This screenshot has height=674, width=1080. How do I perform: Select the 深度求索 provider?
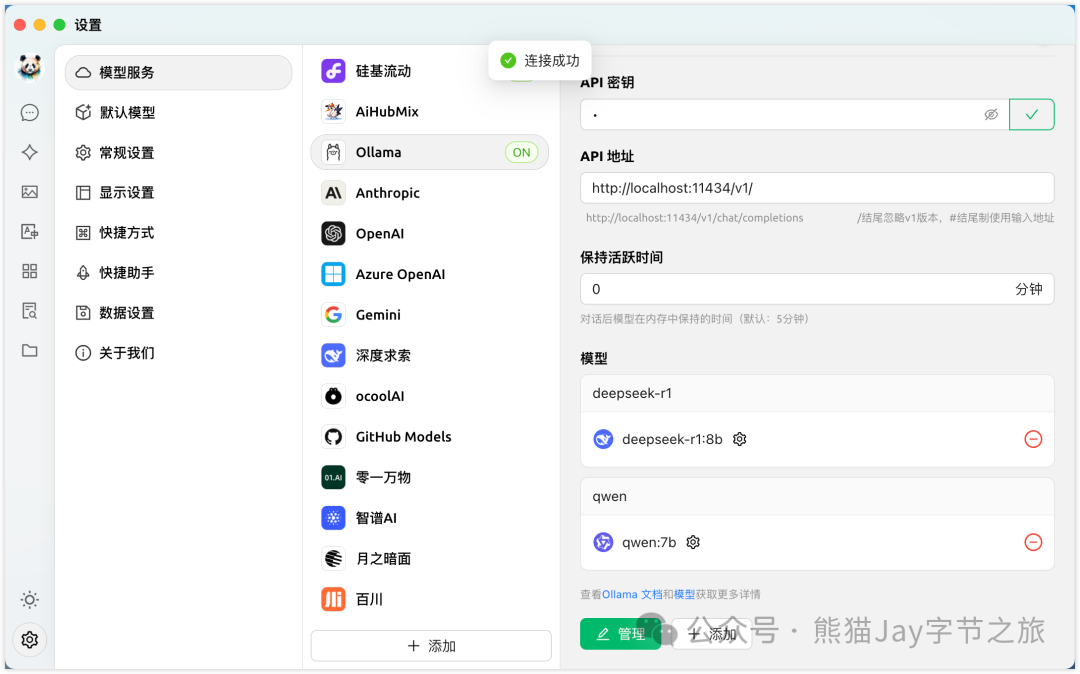click(x=429, y=355)
